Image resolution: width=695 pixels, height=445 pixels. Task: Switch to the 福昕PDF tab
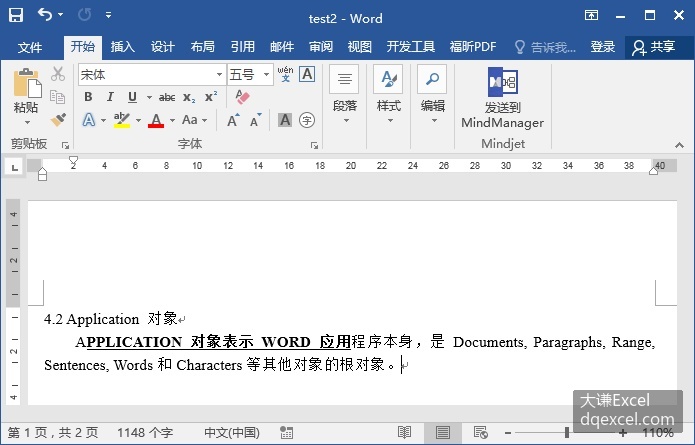click(473, 47)
